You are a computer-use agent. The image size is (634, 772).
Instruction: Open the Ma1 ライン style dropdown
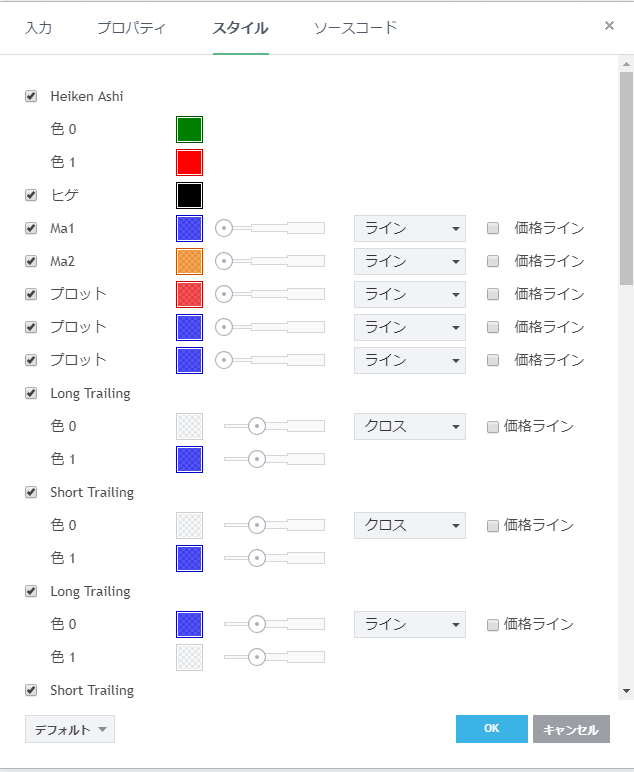point(409,228)
